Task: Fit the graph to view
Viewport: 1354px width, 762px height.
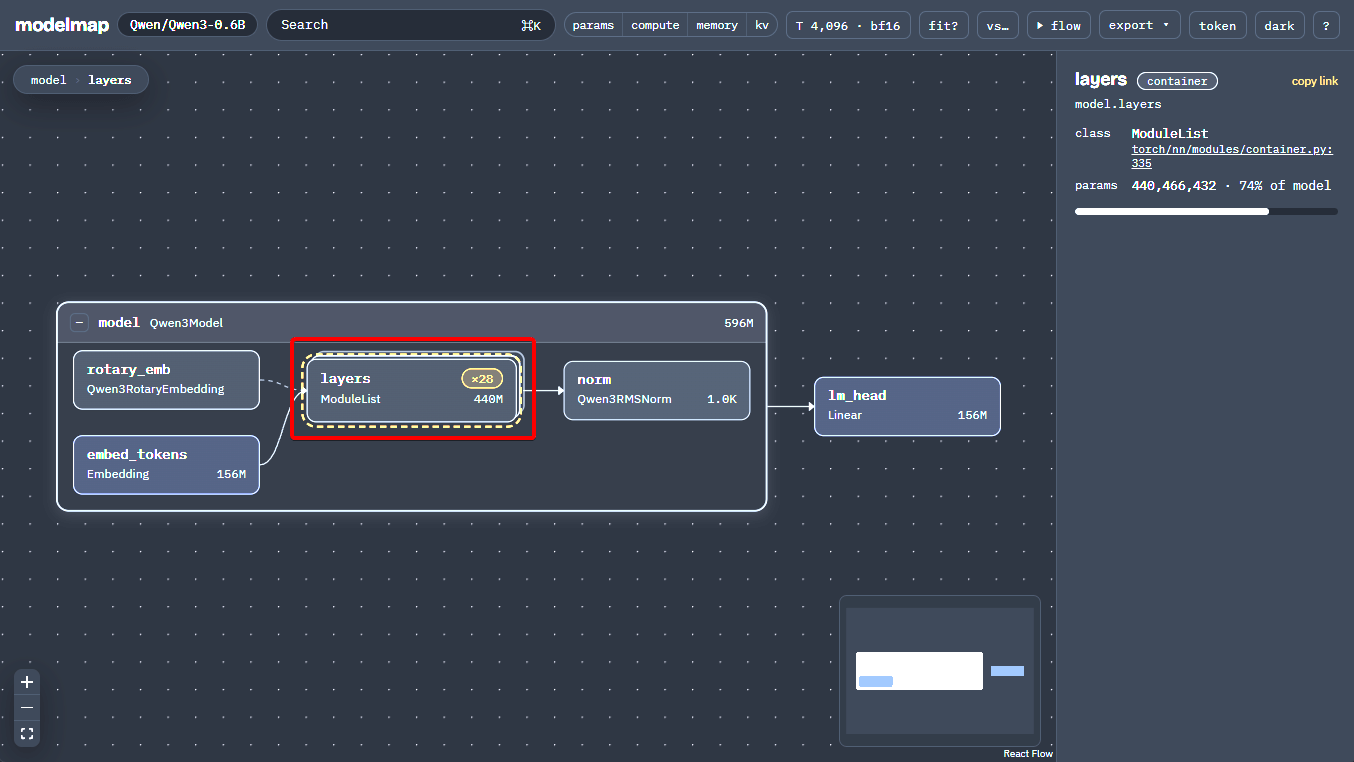Action: (27, 734)
